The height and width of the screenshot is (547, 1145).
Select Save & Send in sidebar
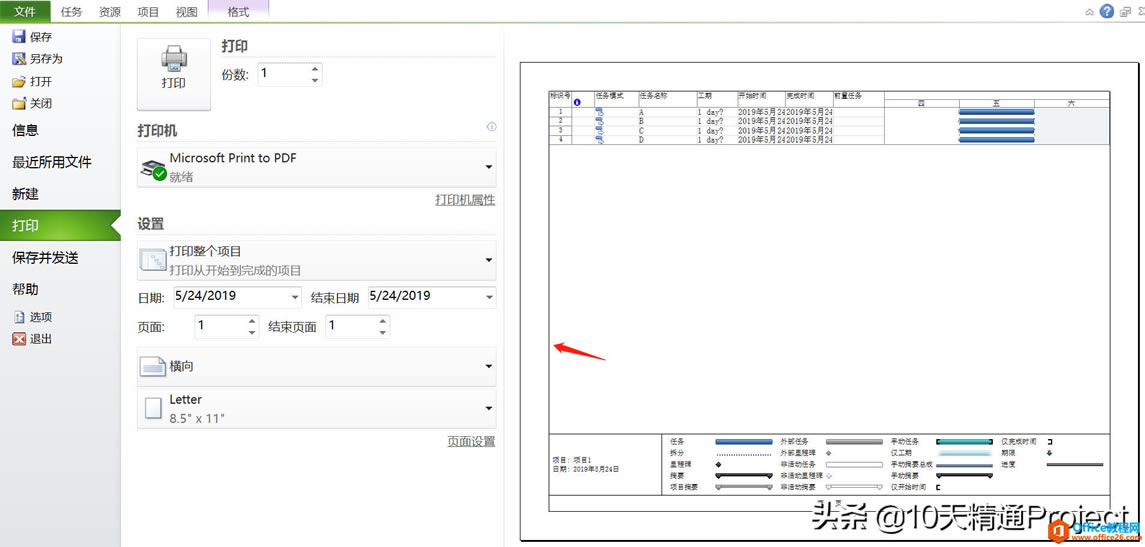click(x=45, y=258)
